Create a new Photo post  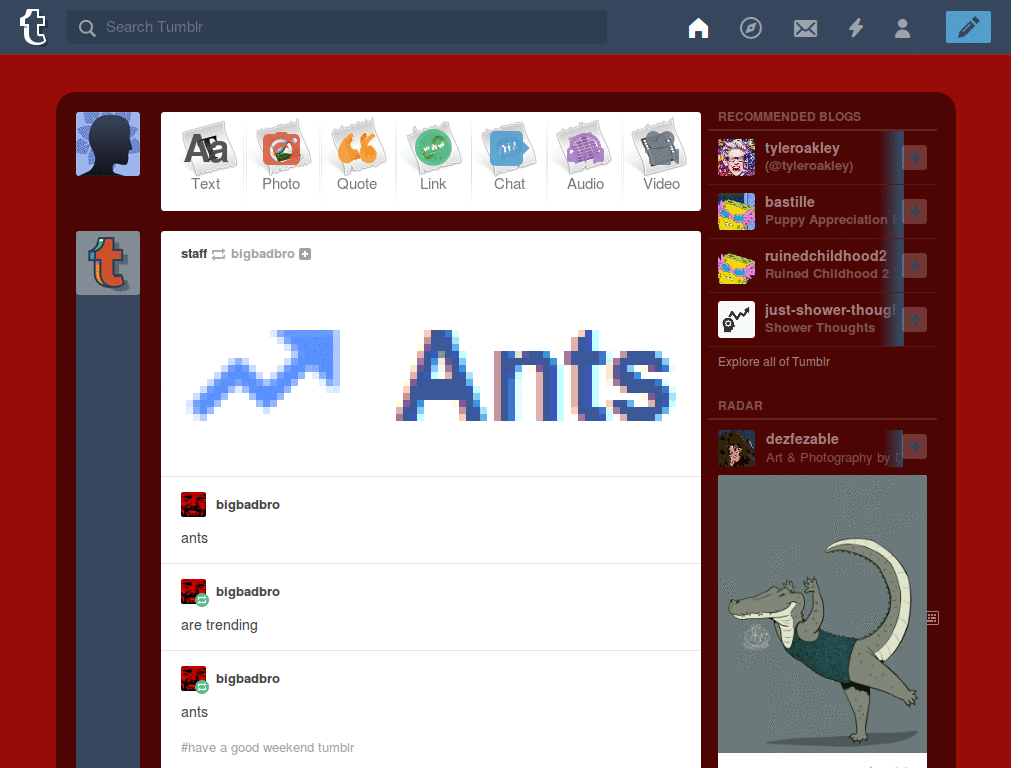point(281,157)
